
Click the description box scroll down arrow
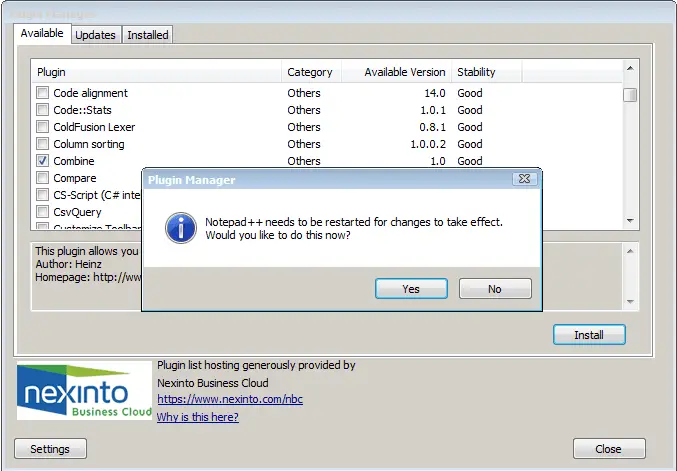point(630,301)
